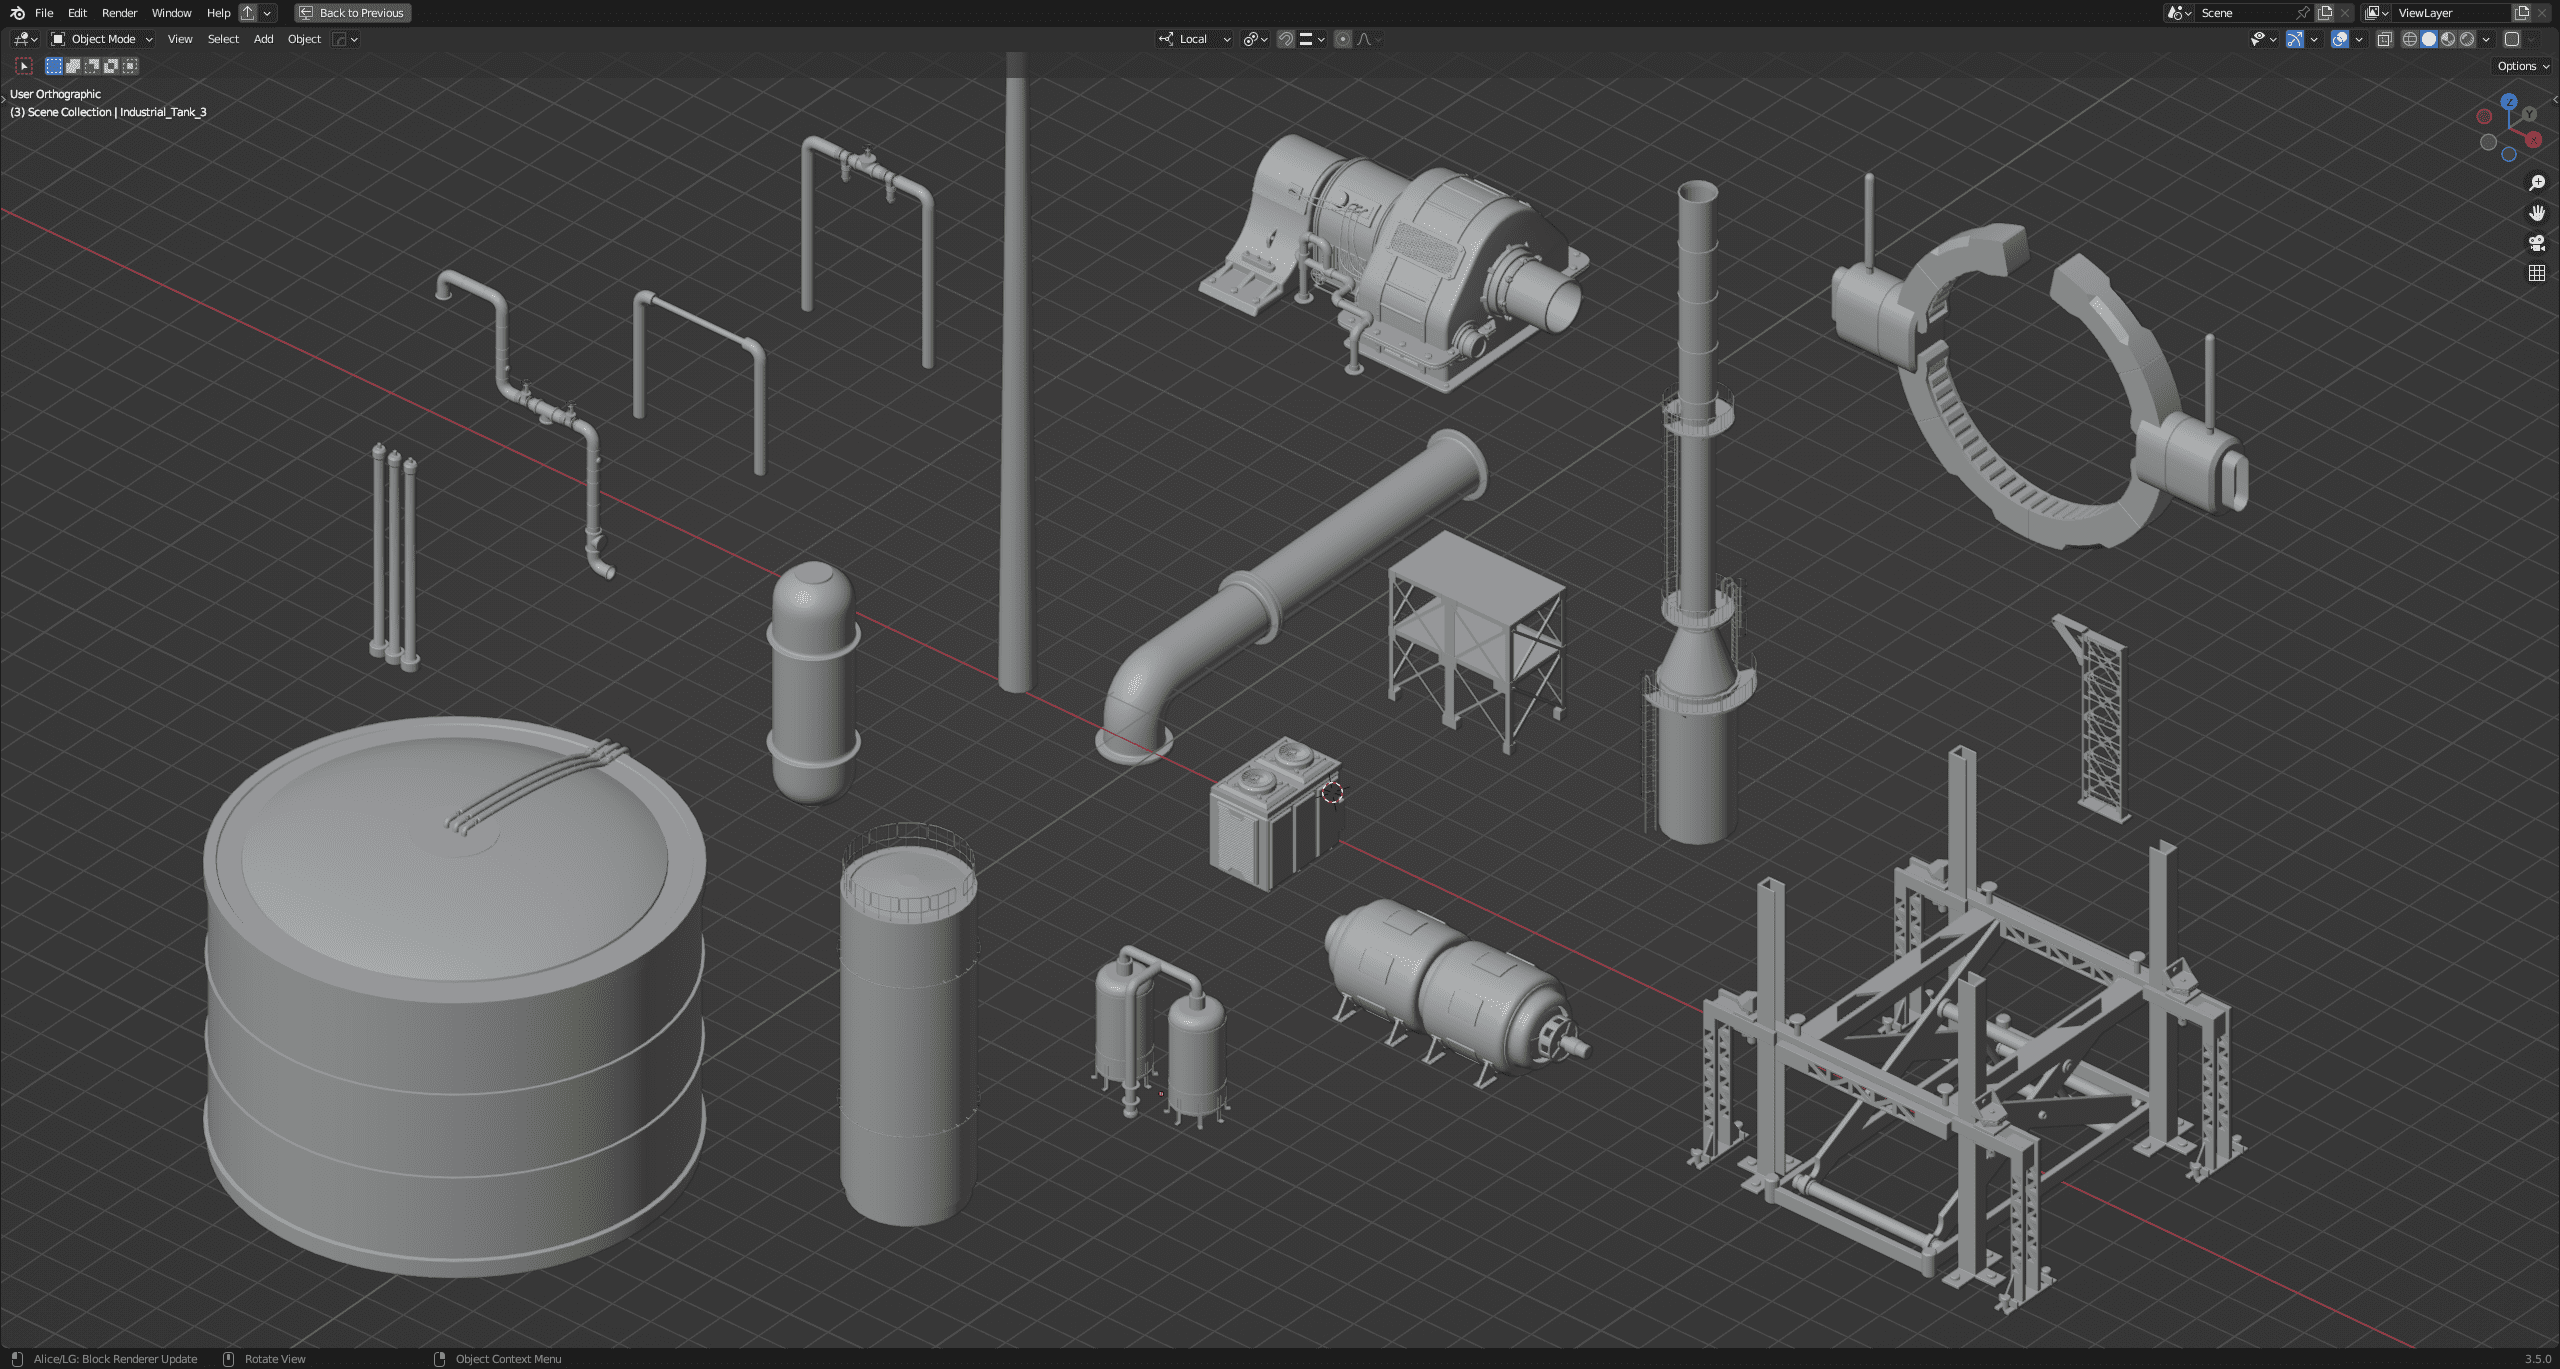
Task: Open the Object Mode dropdown
Action: tap(102, 39)
